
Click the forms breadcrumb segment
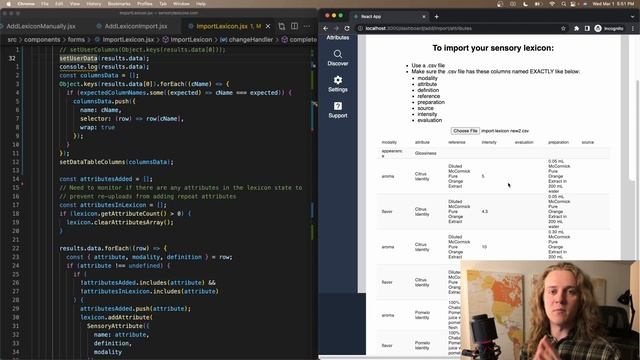pyautogui.click(x=76, y=40)
